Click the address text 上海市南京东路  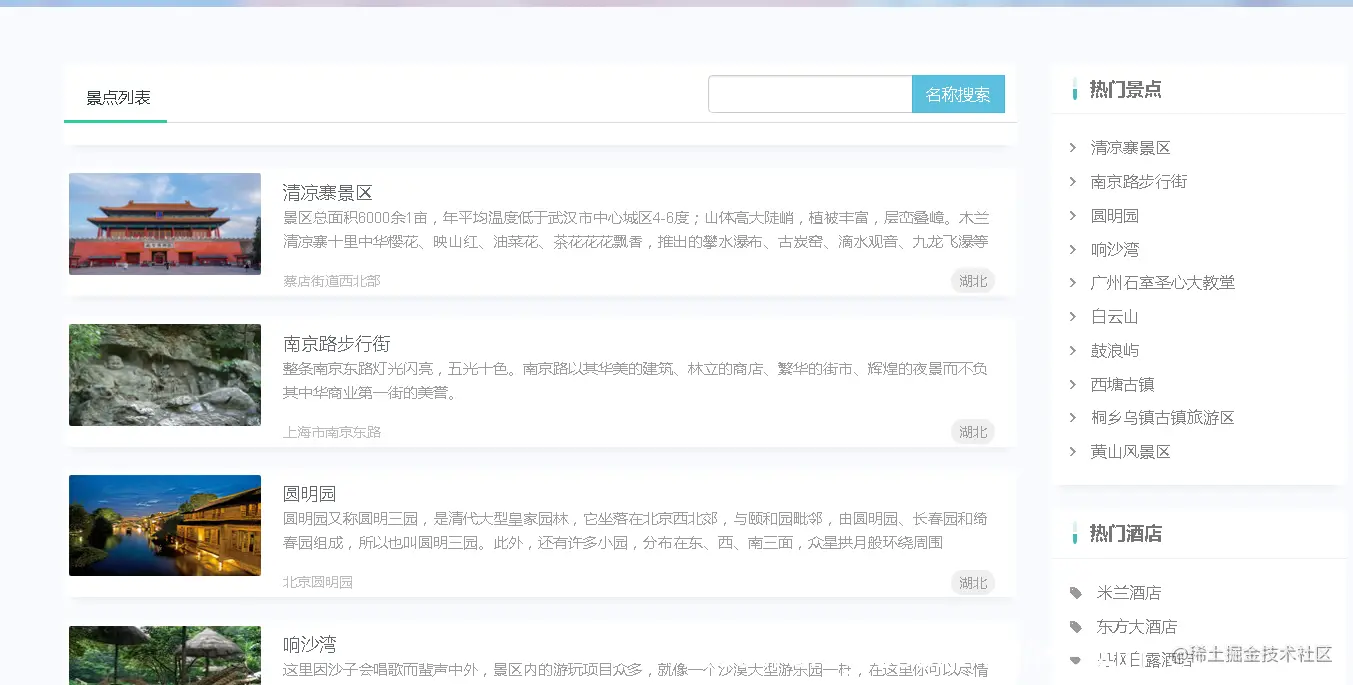tap(332, 432)
